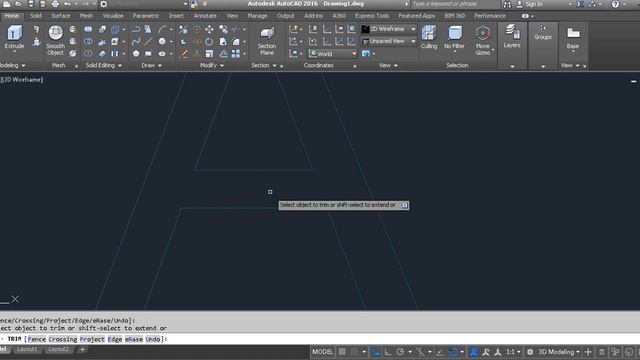Click the Help question mark icon
Image resolution: width=640 pixels, height=360 pixels.
tap(615, 4)
